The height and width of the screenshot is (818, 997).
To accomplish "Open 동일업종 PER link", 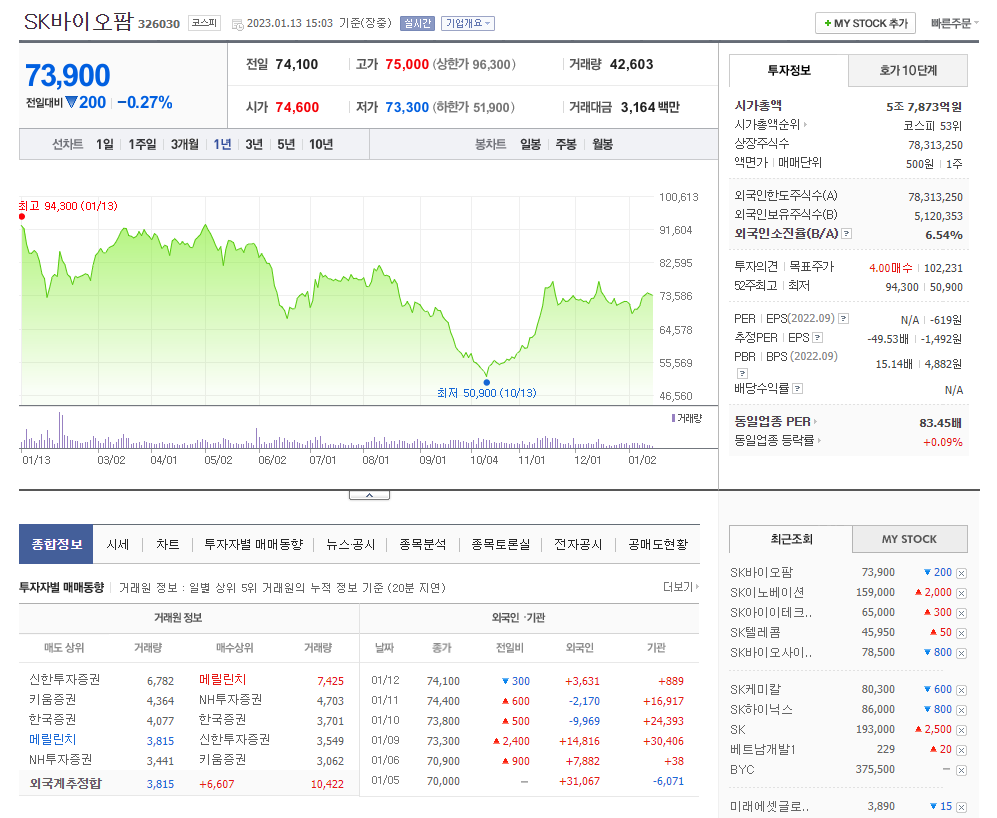I will click(776, 421).
